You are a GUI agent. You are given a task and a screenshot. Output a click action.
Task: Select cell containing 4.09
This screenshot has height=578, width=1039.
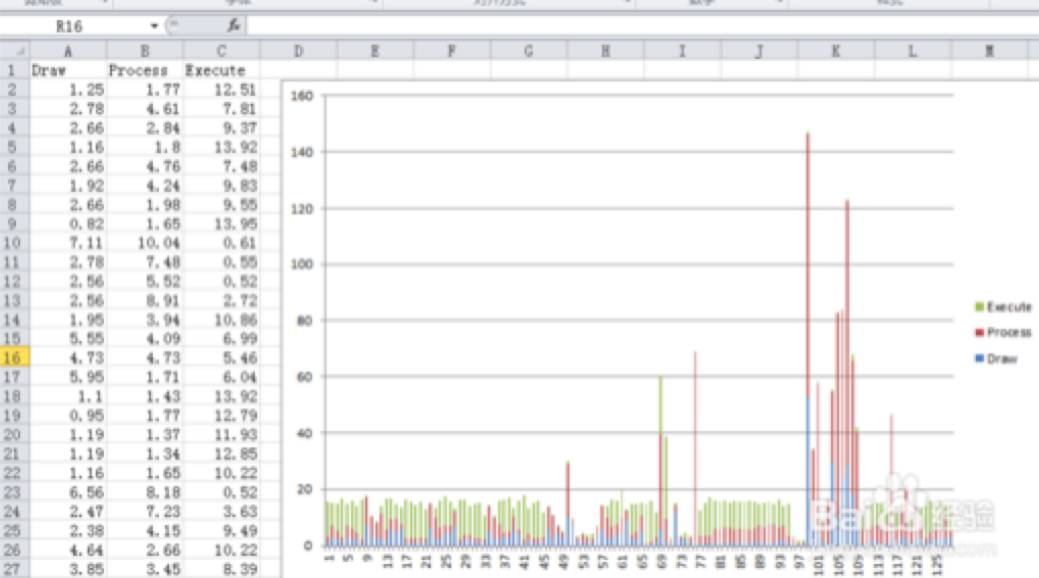coord(144,339)
